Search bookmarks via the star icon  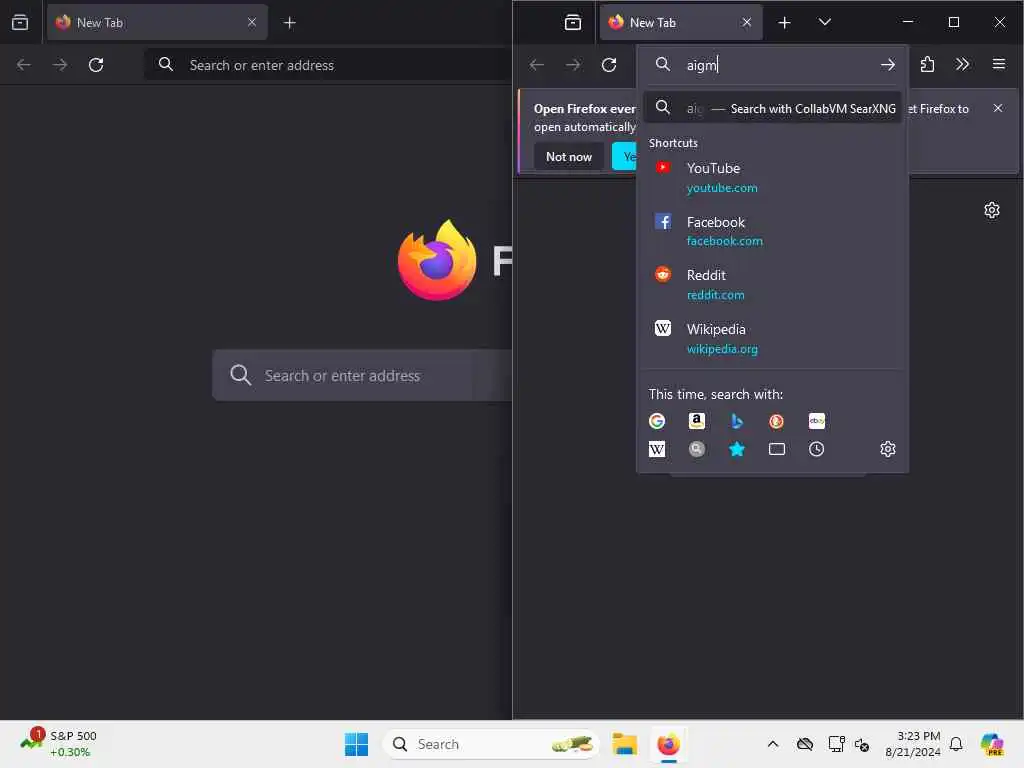737,449
